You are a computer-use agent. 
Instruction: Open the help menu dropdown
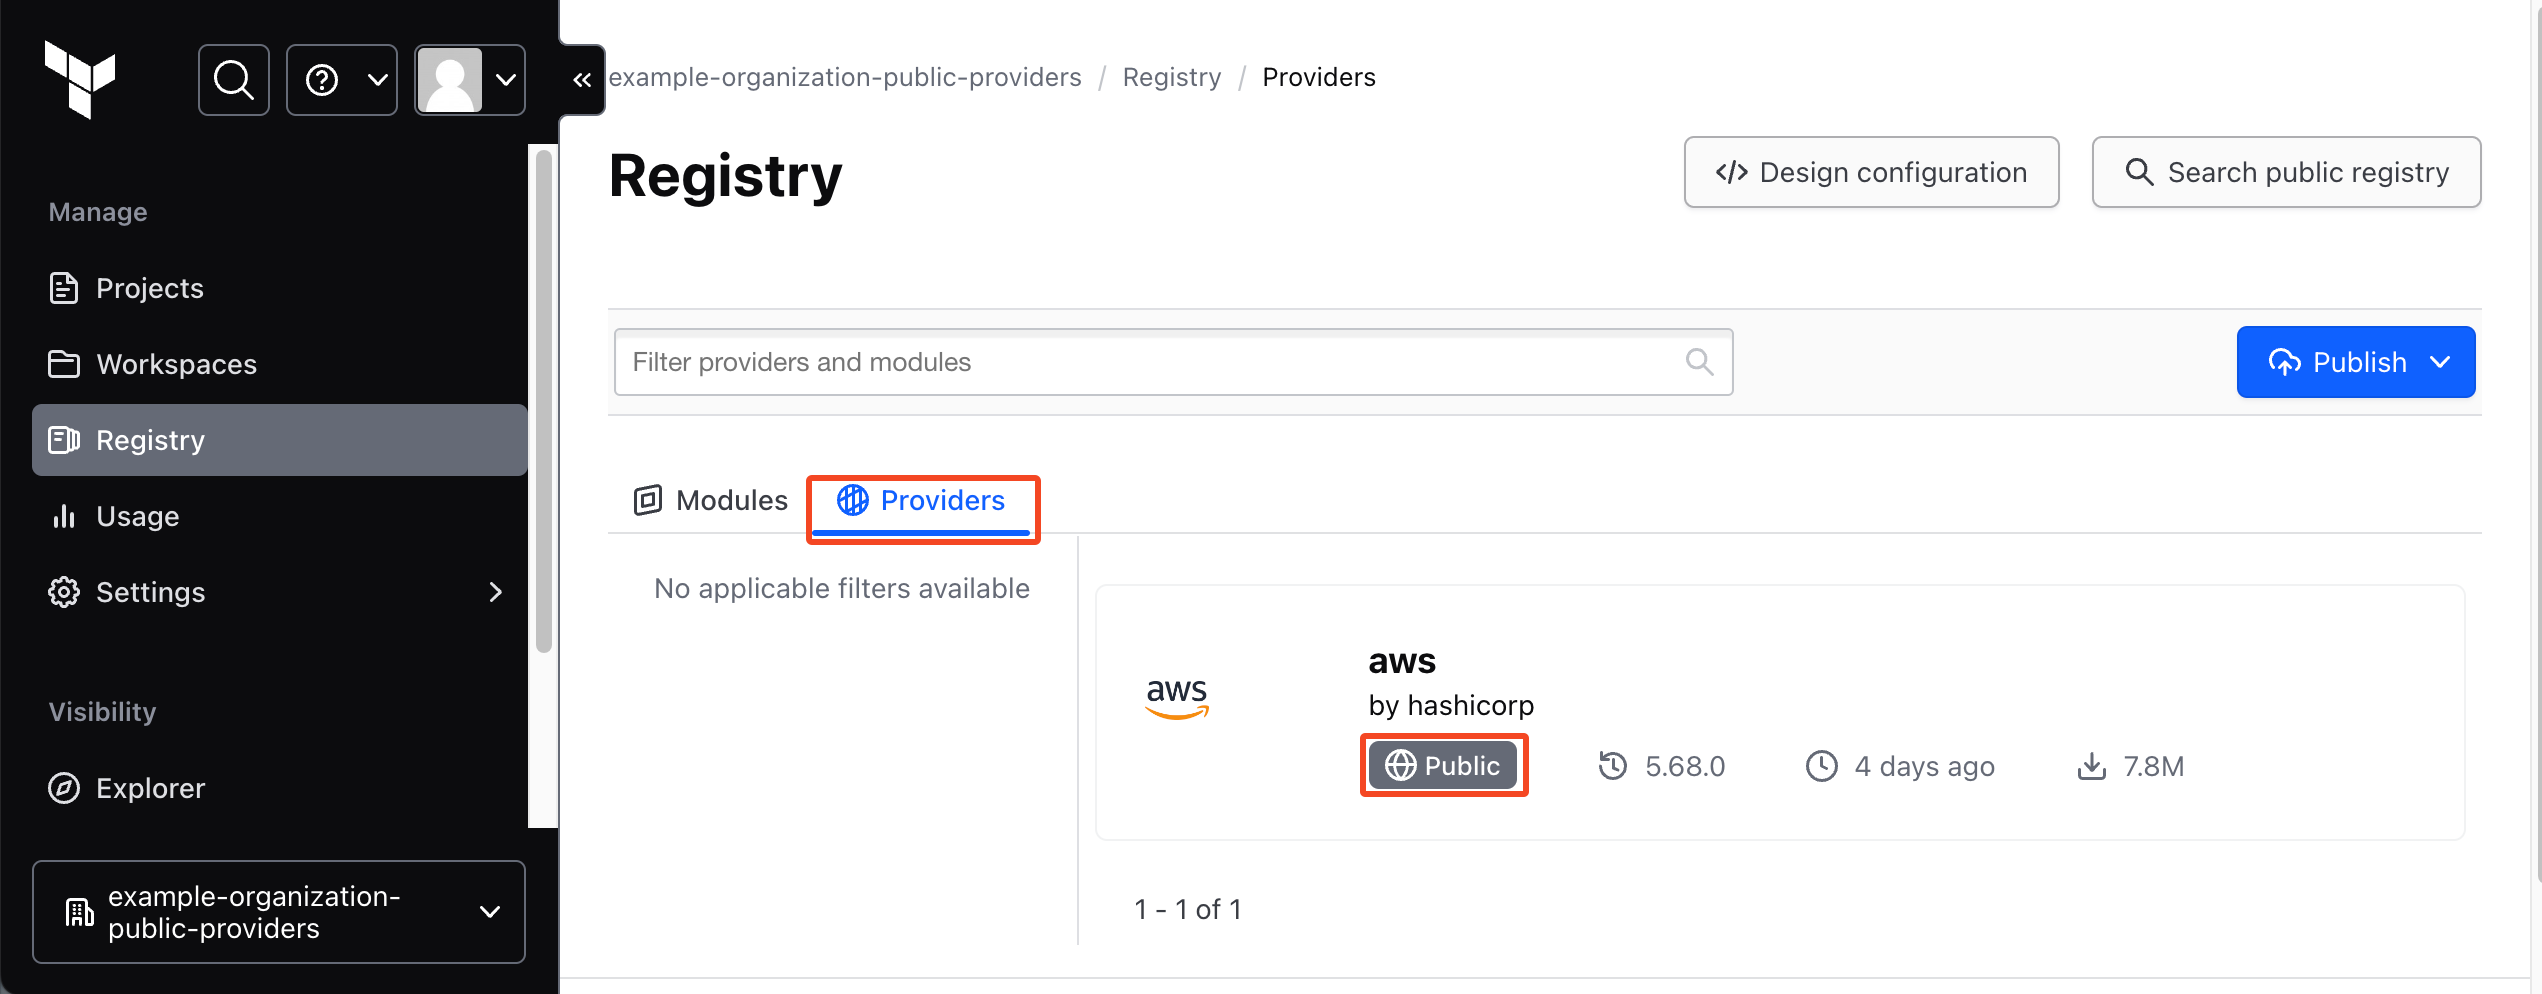342,80
